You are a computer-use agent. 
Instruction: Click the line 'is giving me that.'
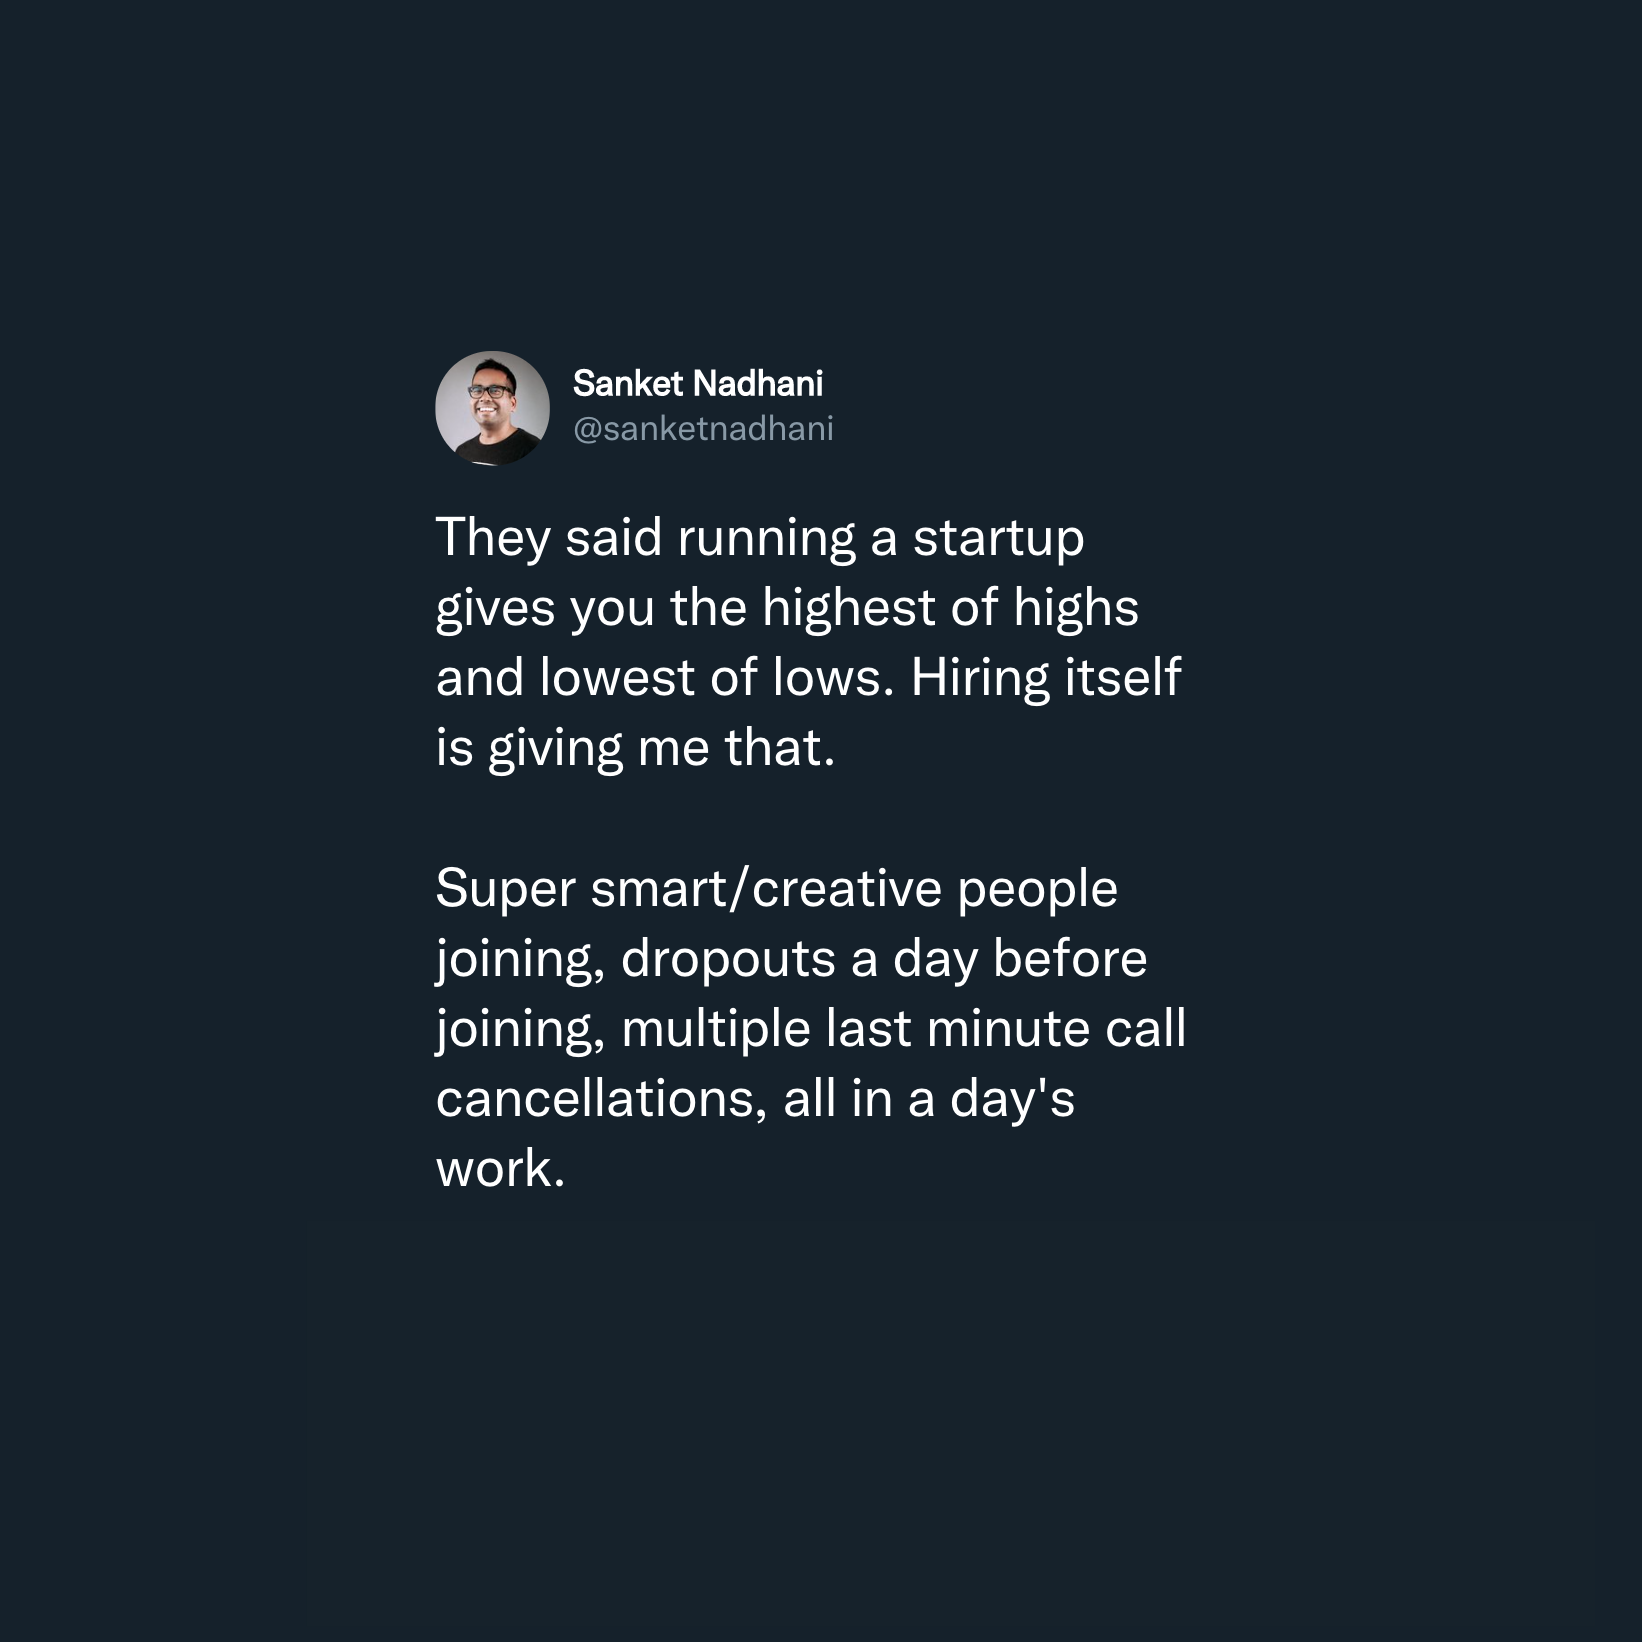click(x=635, y=749)
